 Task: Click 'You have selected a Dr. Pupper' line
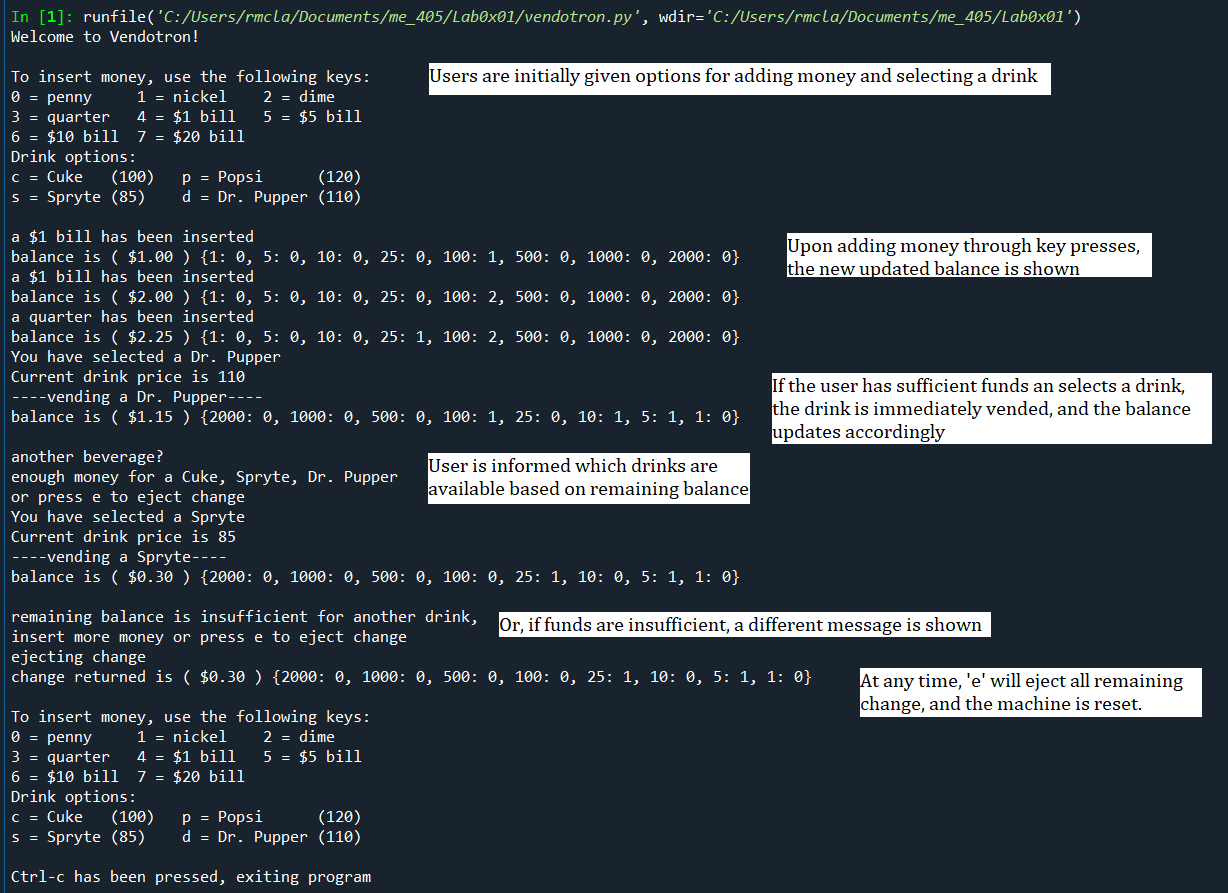(x=146, y=357)
